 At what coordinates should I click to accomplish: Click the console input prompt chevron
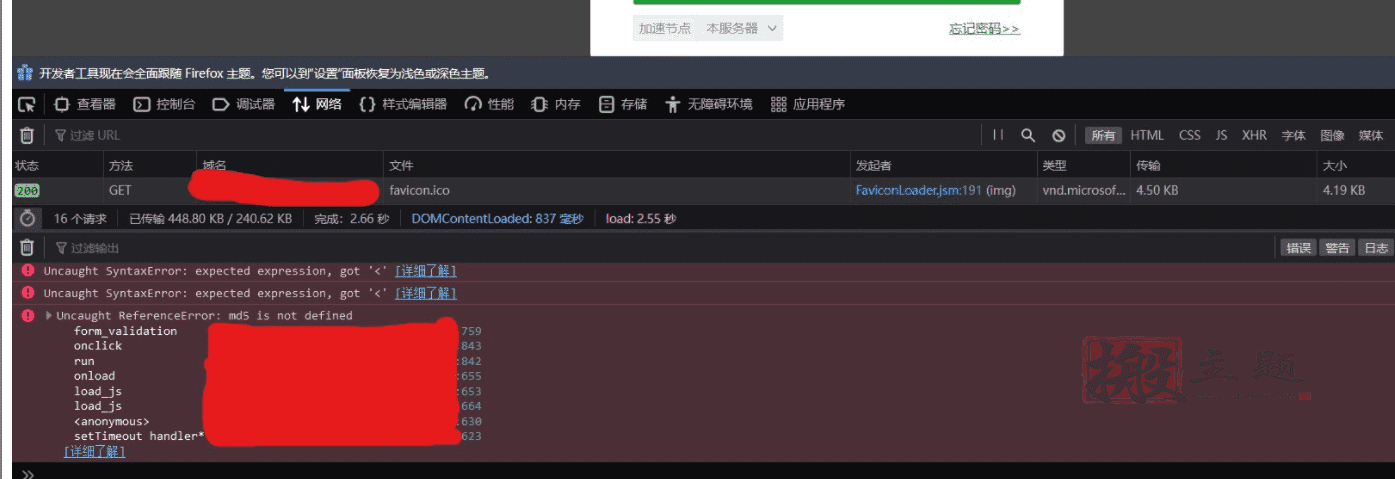(28, 473)
